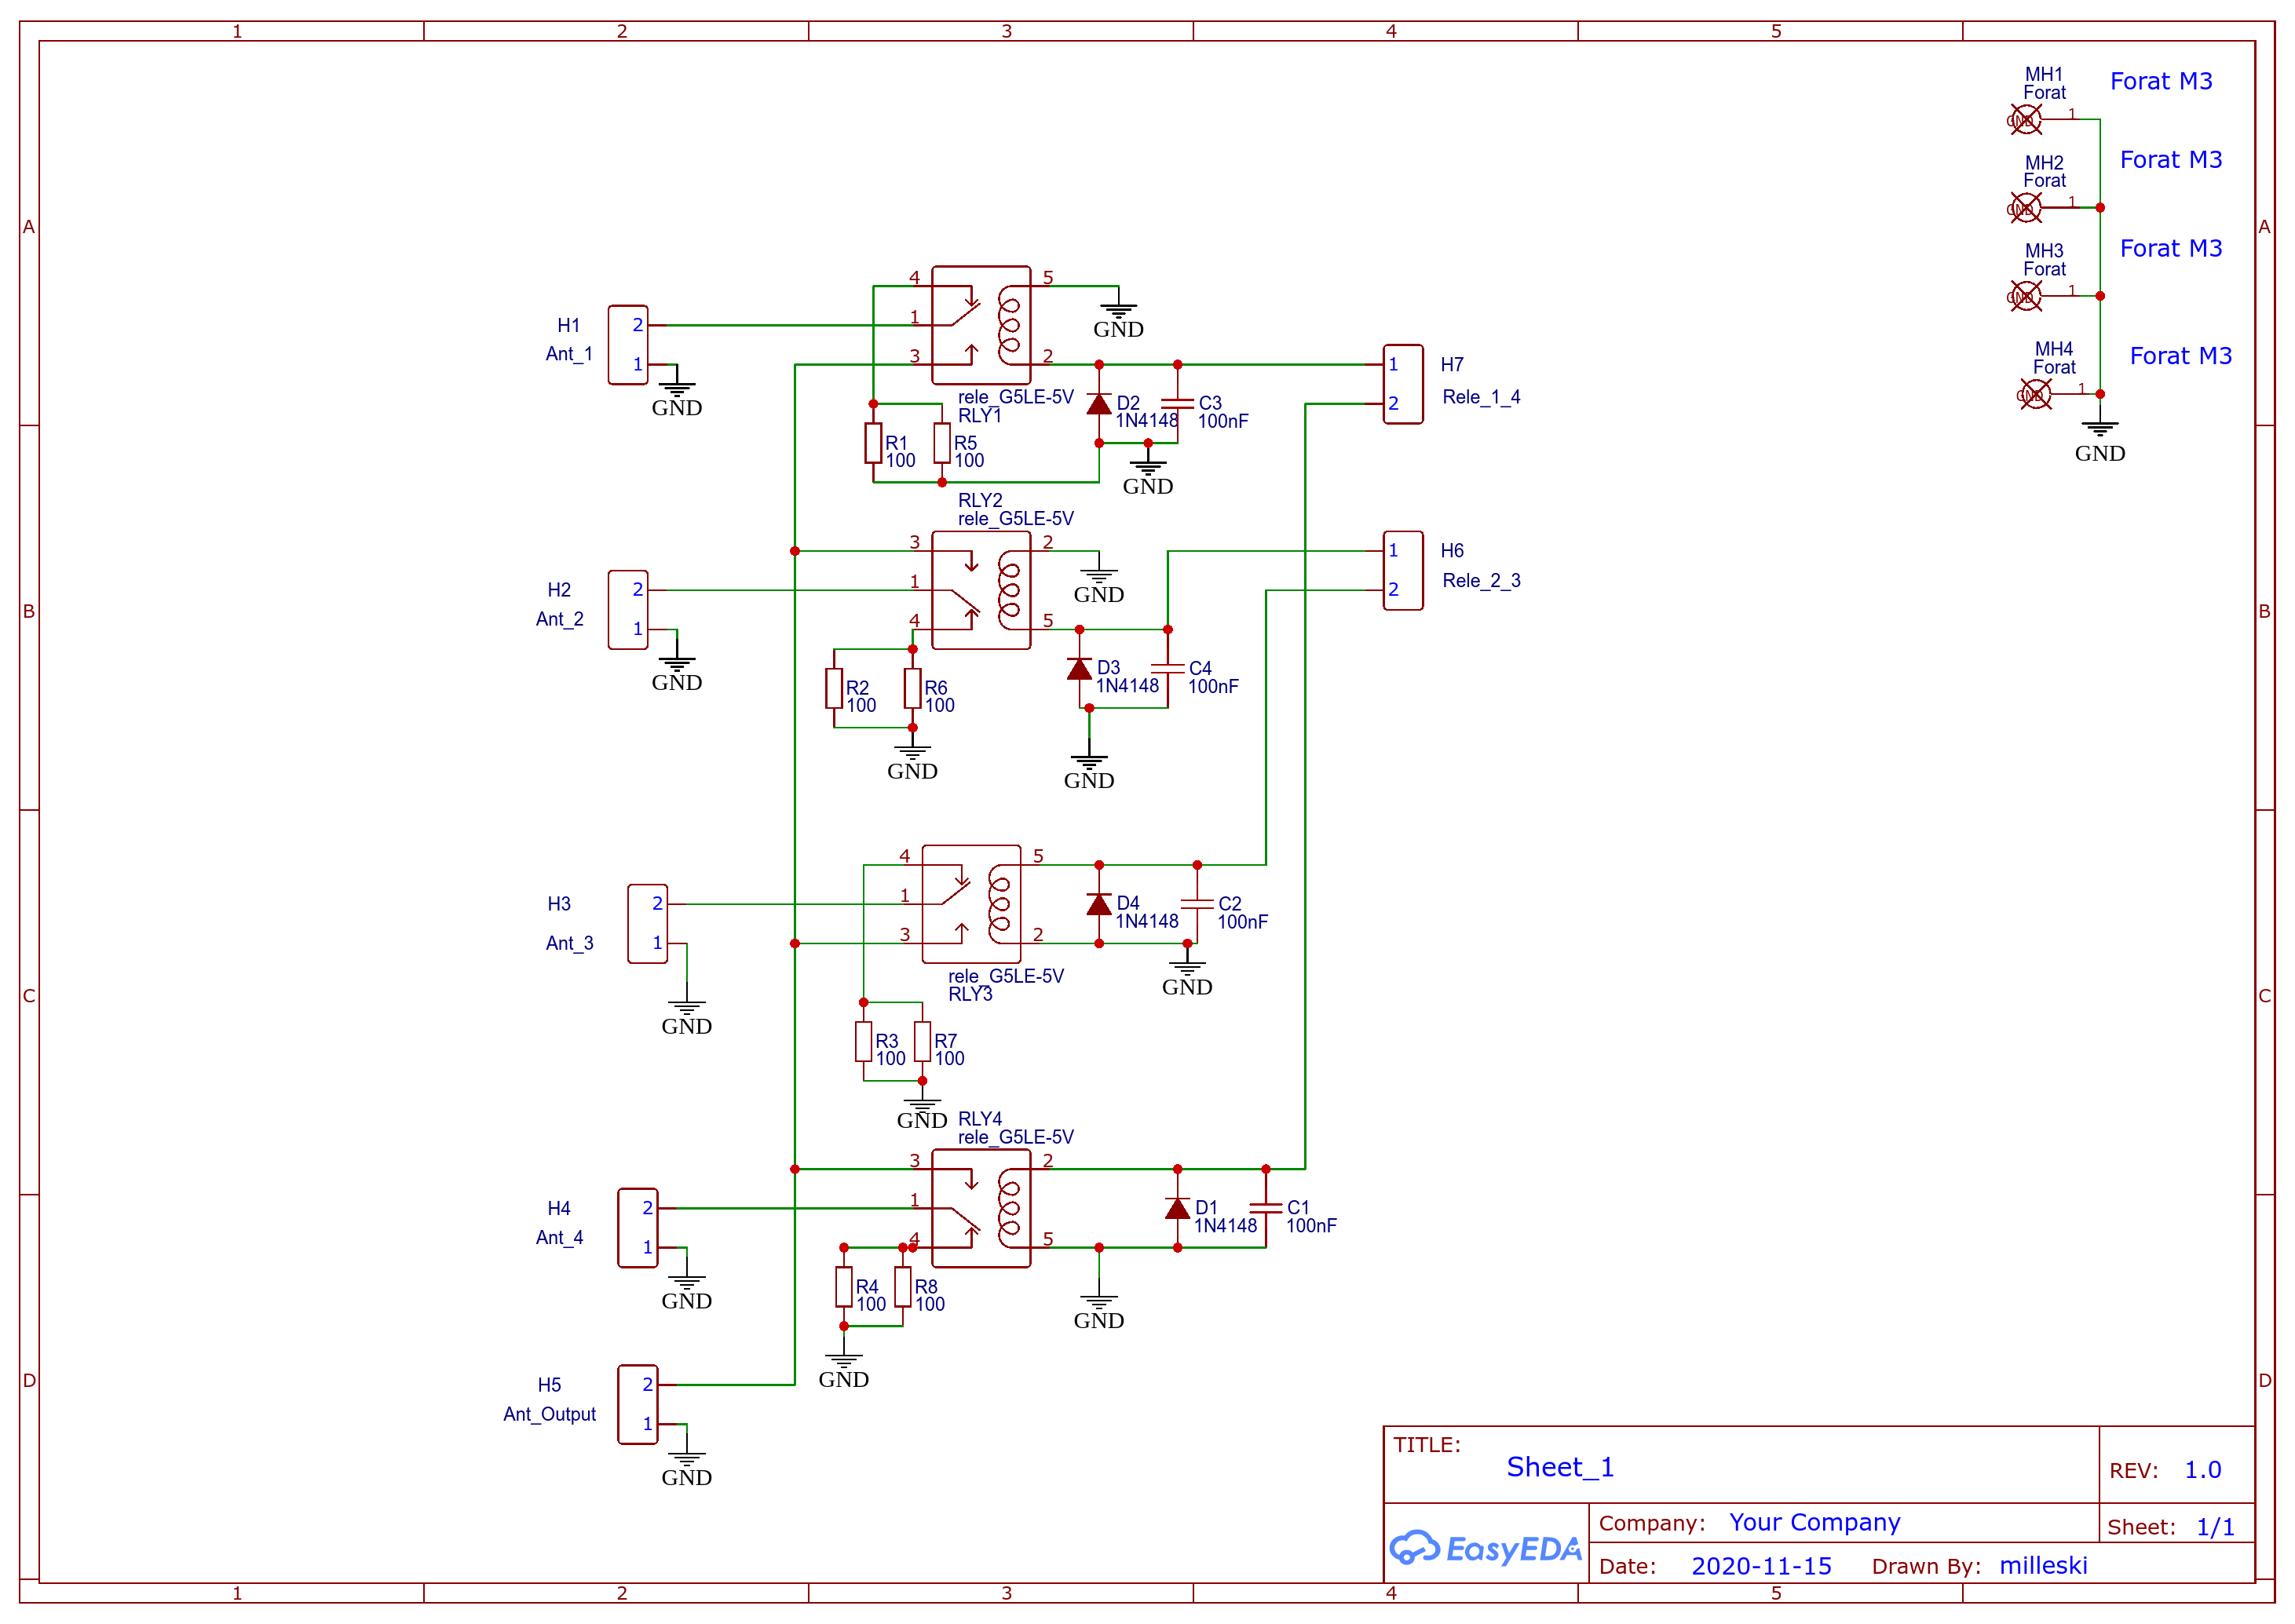
Task: Select the D2 1N4148 diode symbol
Action: (x=1099, y=404)
